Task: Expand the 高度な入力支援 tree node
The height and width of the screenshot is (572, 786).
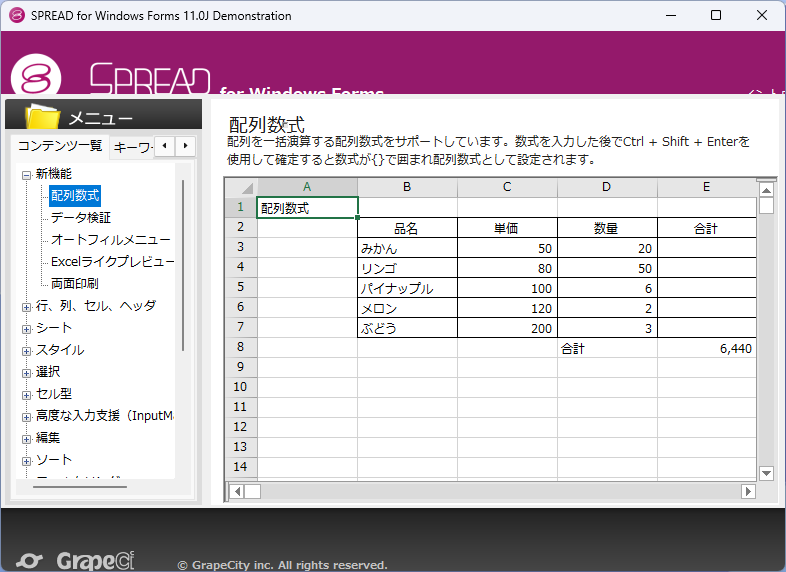Action: click(27, 417)
